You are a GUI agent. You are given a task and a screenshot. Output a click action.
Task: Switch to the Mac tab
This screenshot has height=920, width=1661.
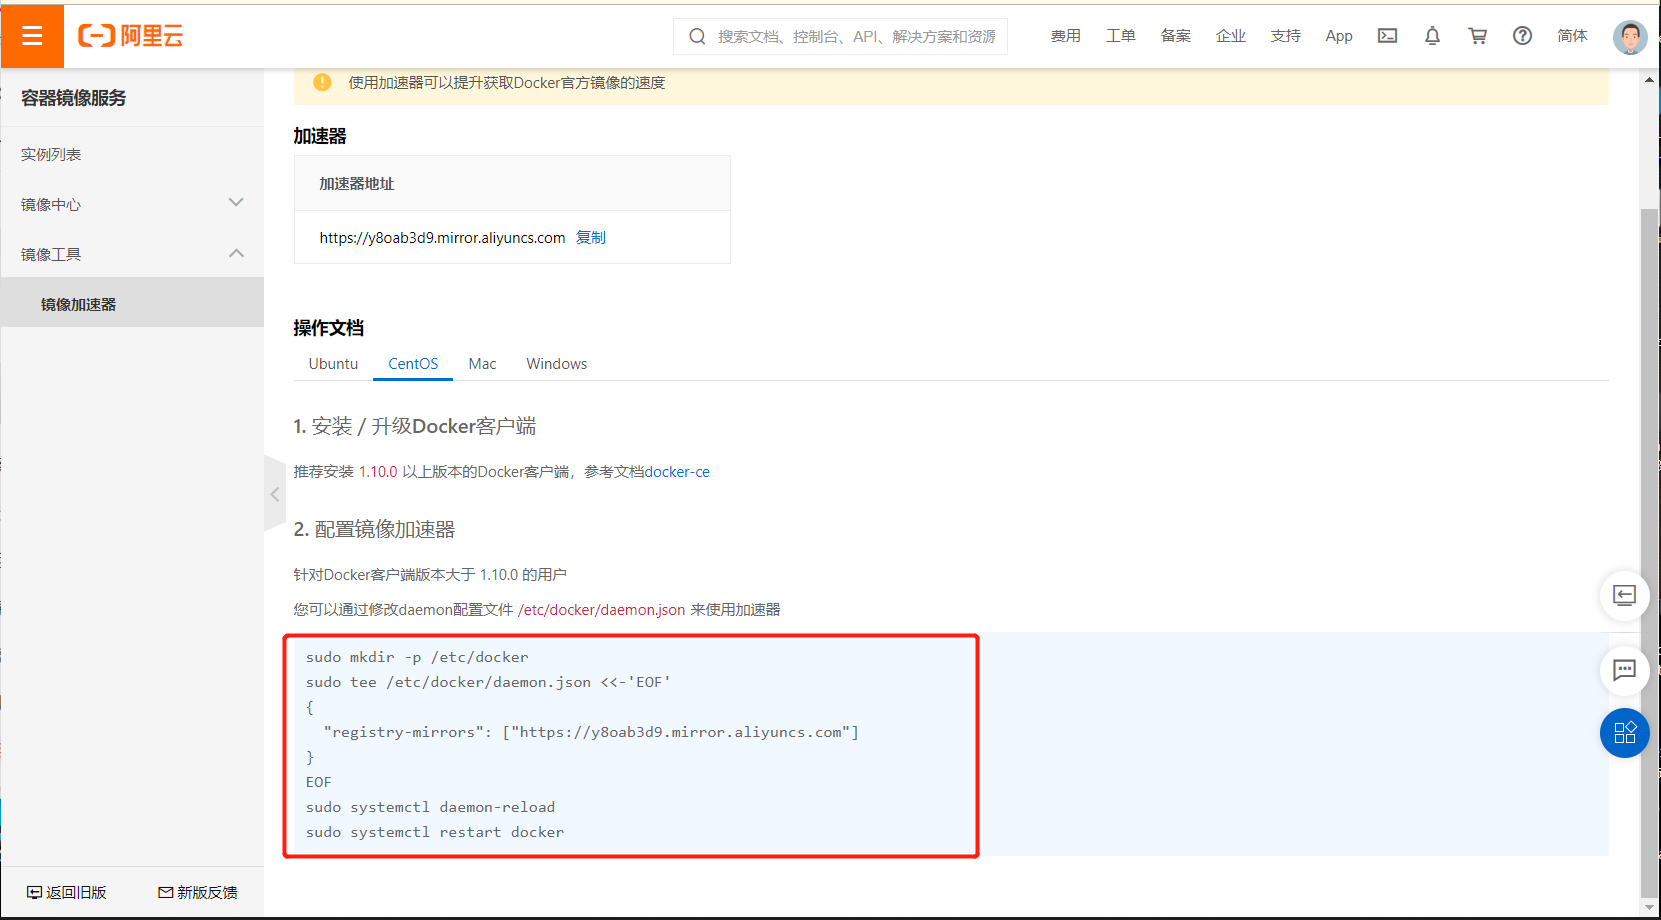[482, 364]
